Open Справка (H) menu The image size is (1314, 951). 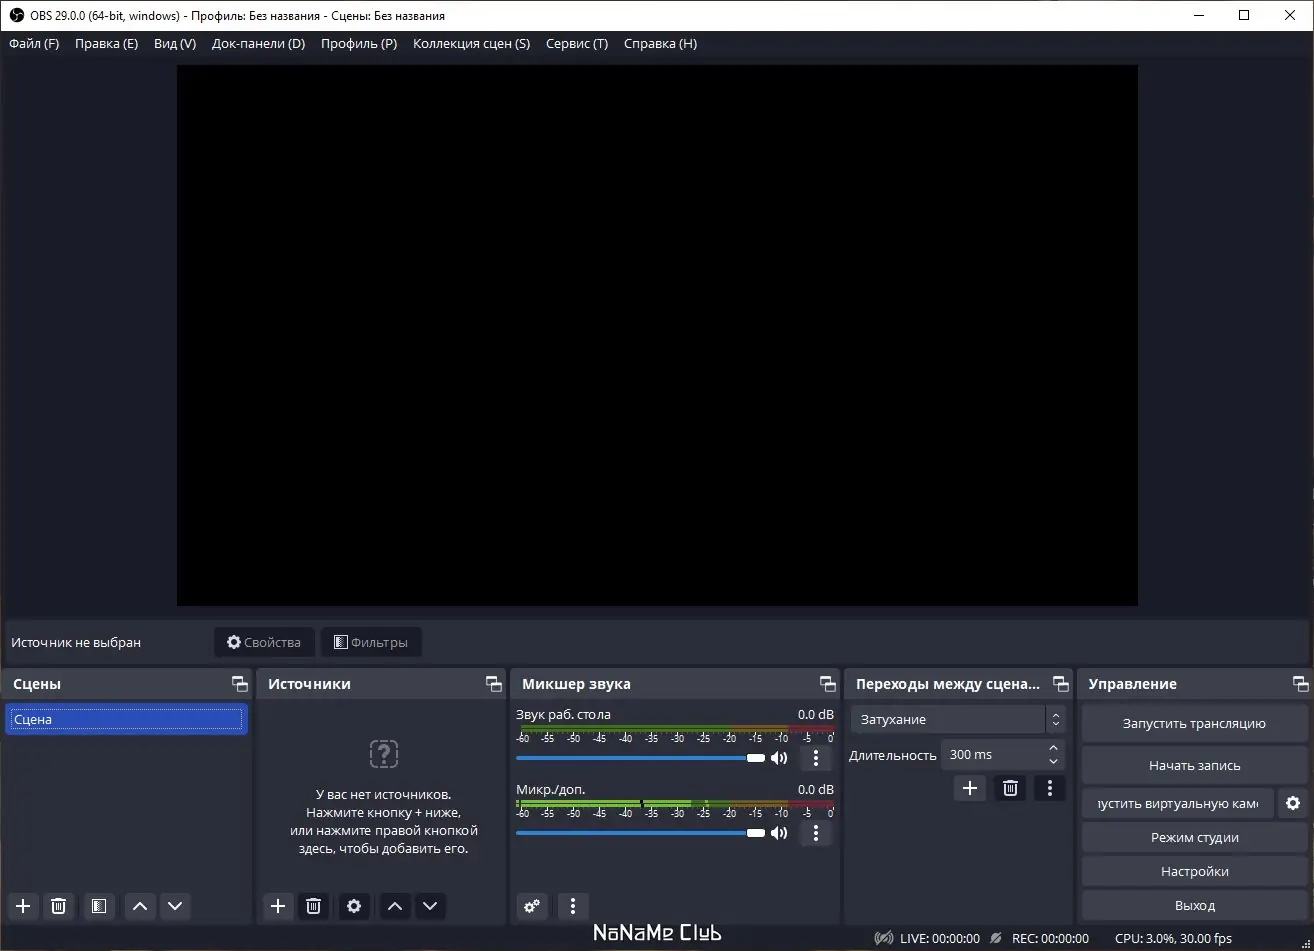660,44
